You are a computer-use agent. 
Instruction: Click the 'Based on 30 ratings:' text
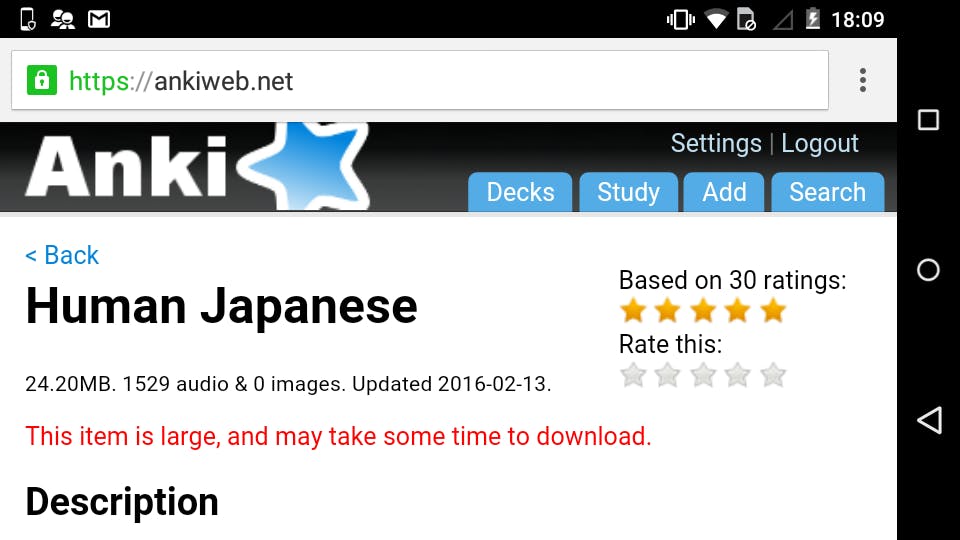(x=733, y=280)
